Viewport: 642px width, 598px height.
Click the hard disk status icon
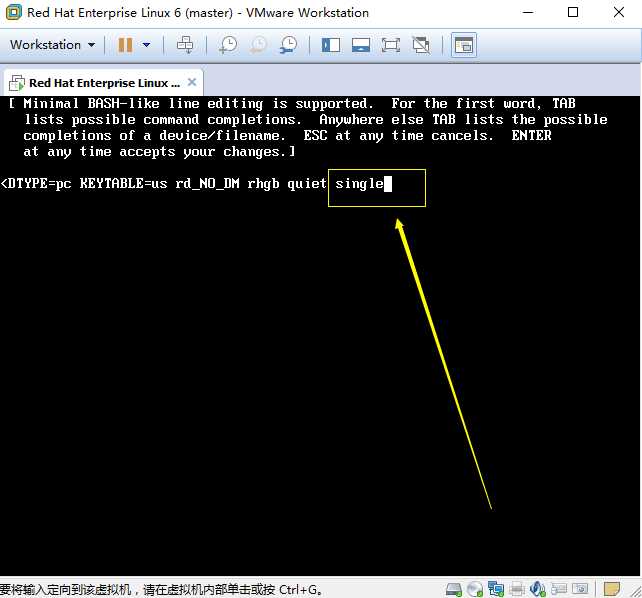pyautogui.click(x=454, y=589)
